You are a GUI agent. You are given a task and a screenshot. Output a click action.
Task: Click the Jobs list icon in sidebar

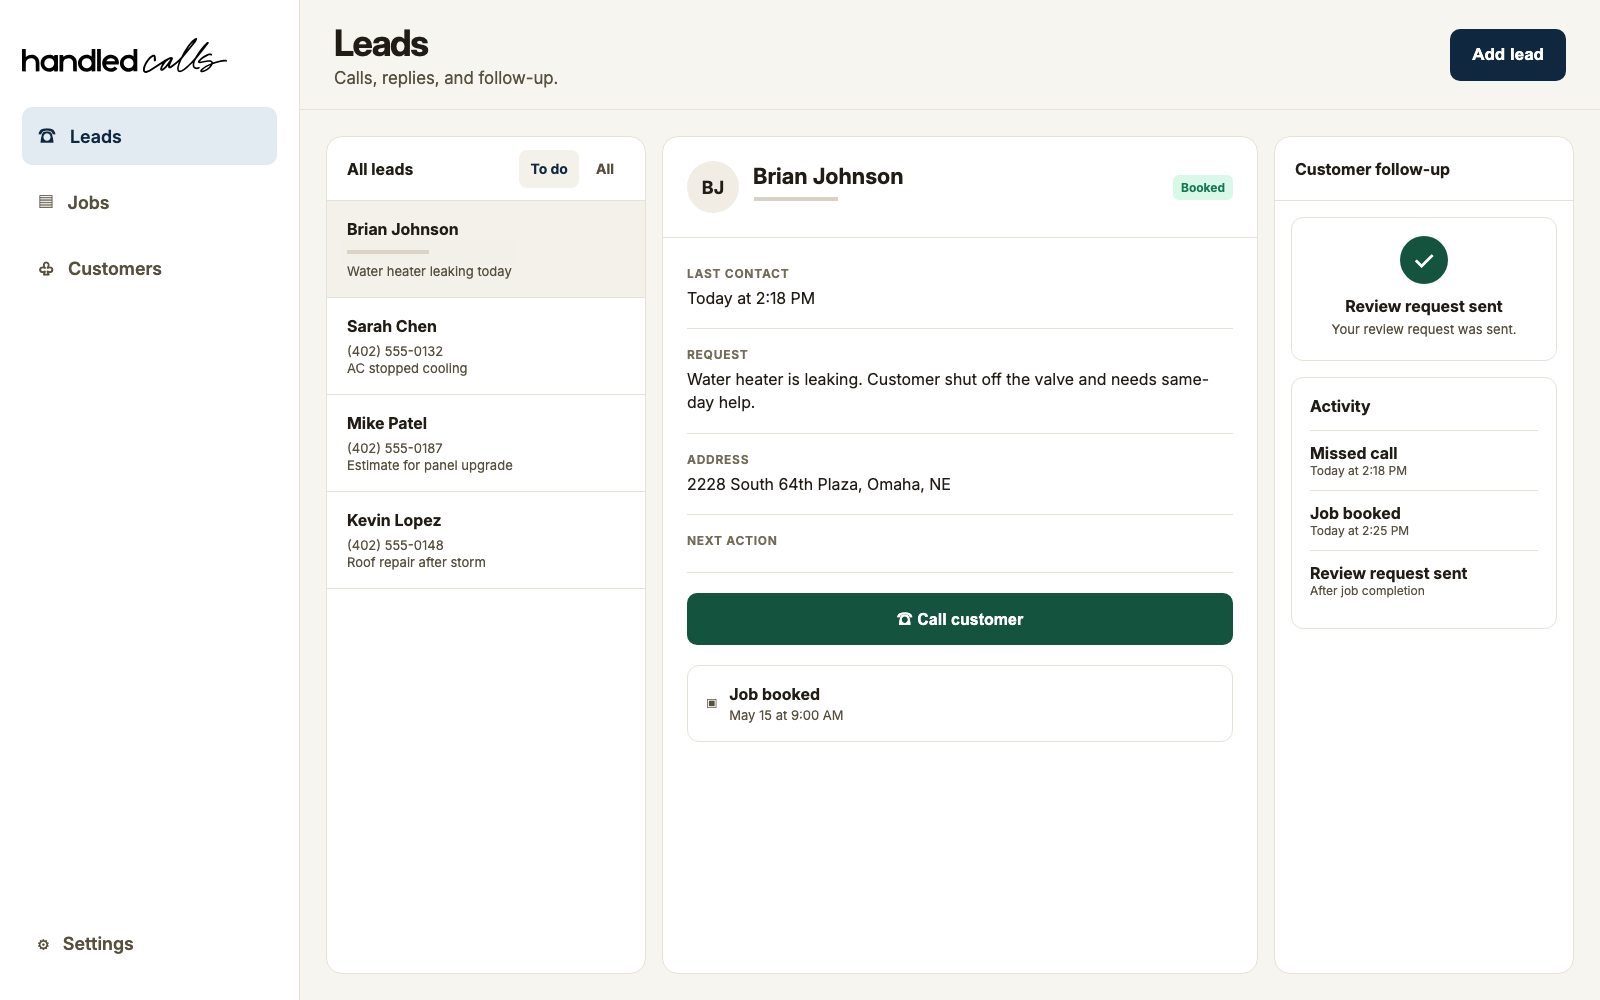46,202
